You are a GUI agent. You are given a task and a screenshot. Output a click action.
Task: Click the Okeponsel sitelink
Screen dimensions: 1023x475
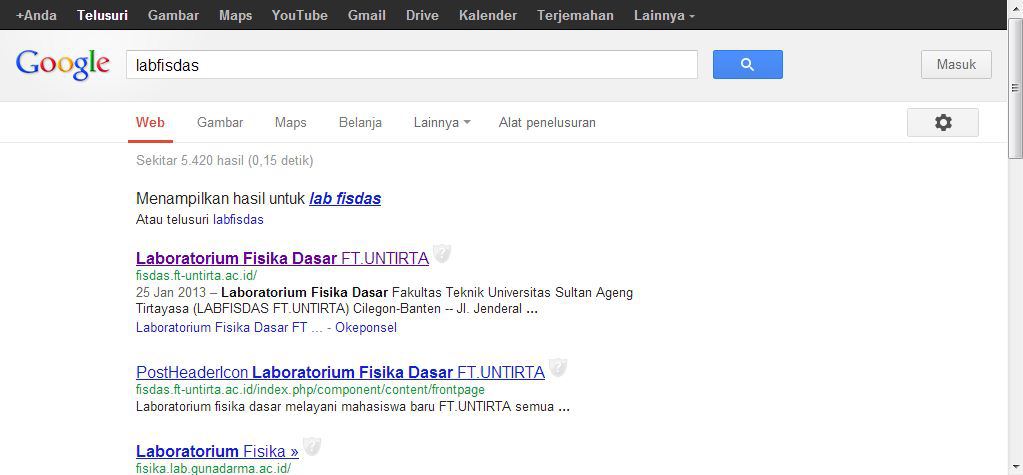point(366,328)
